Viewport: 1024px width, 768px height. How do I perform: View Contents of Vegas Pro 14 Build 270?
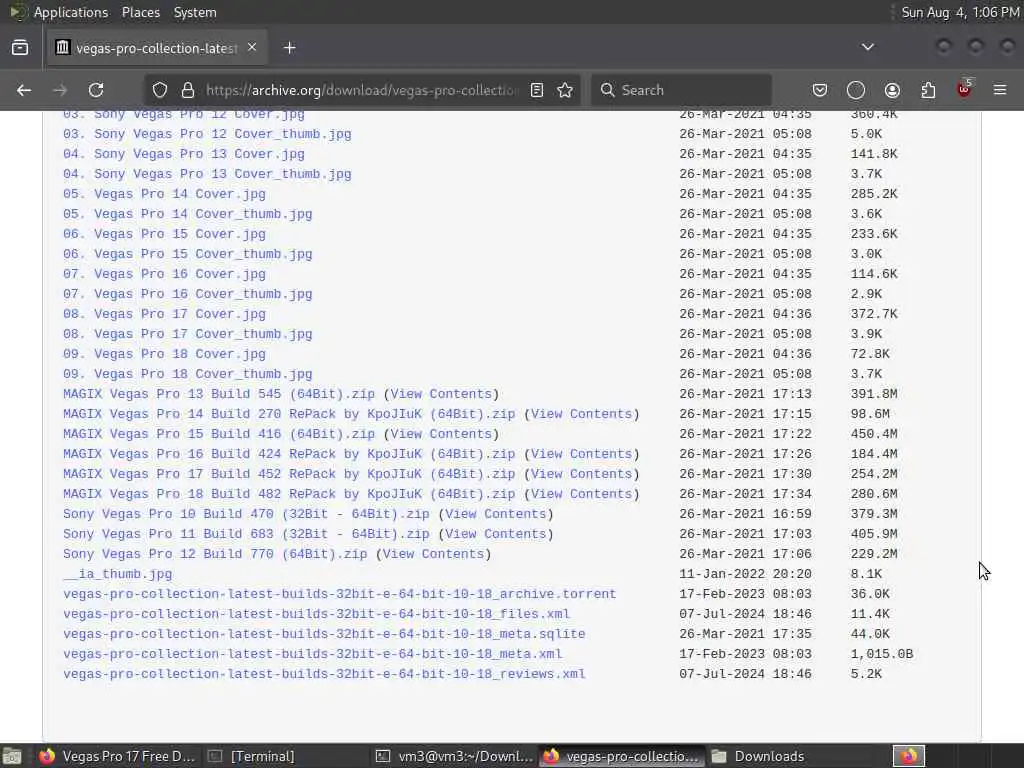coord(581,414)
